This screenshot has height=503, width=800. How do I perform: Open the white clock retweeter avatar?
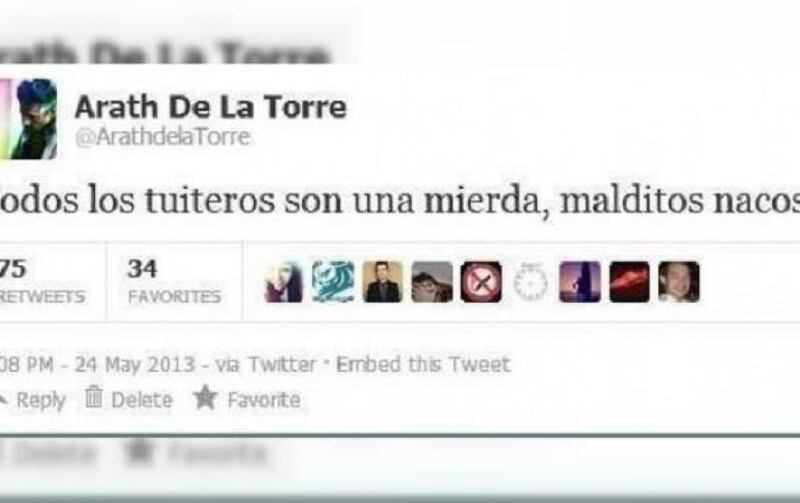[x=531, y=282]
